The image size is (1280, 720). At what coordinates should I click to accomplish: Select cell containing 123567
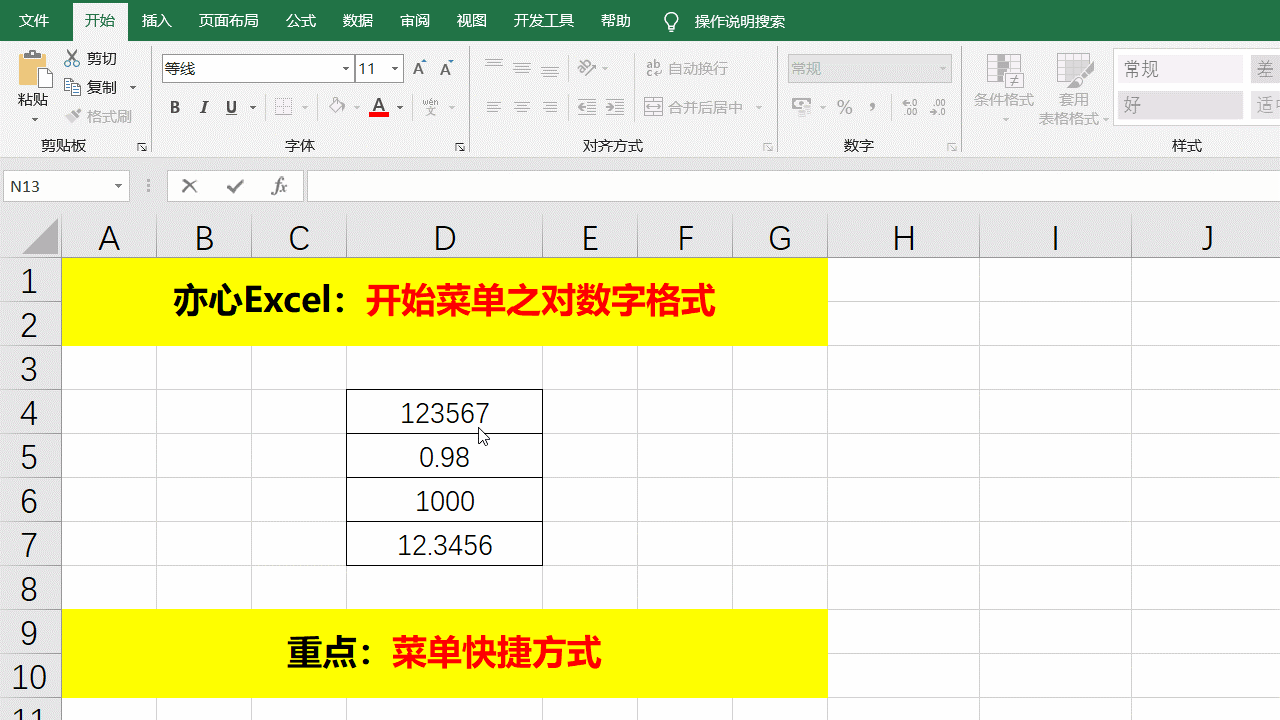444,412
